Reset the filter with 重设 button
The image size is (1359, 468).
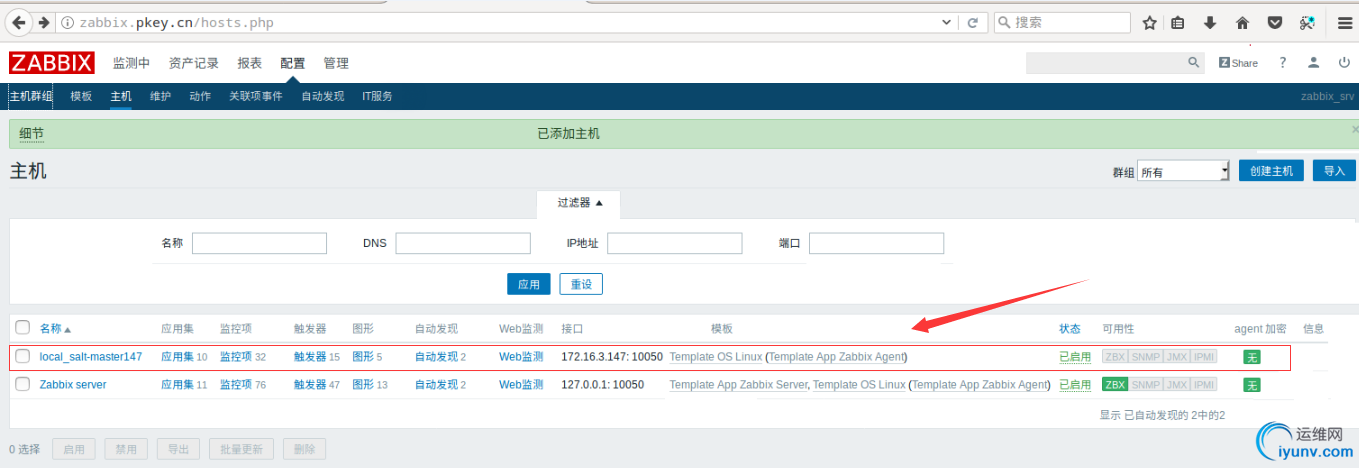coord(581,284)
